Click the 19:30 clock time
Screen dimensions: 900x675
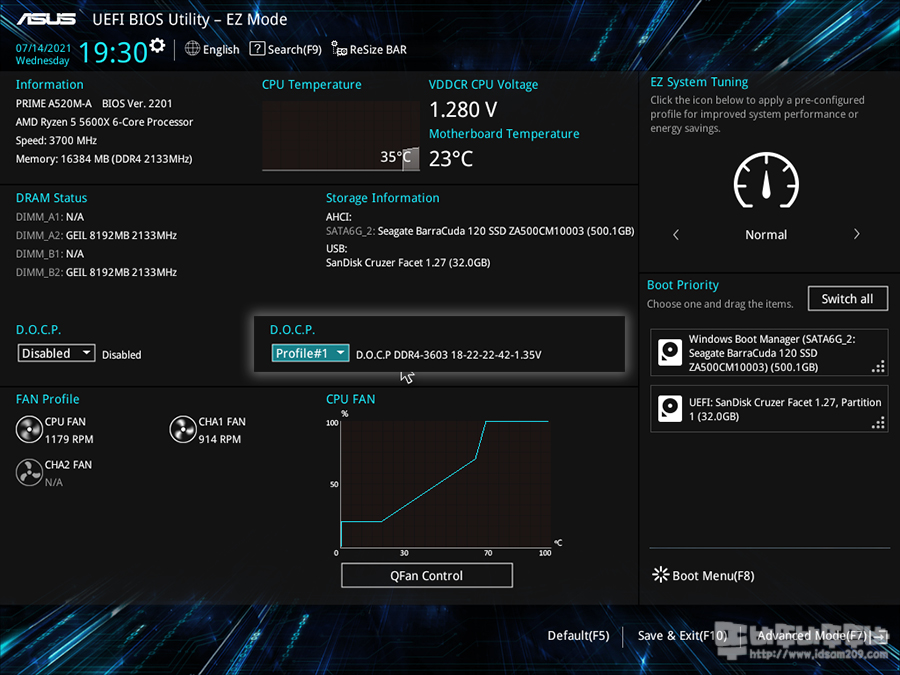pos(114,52)
